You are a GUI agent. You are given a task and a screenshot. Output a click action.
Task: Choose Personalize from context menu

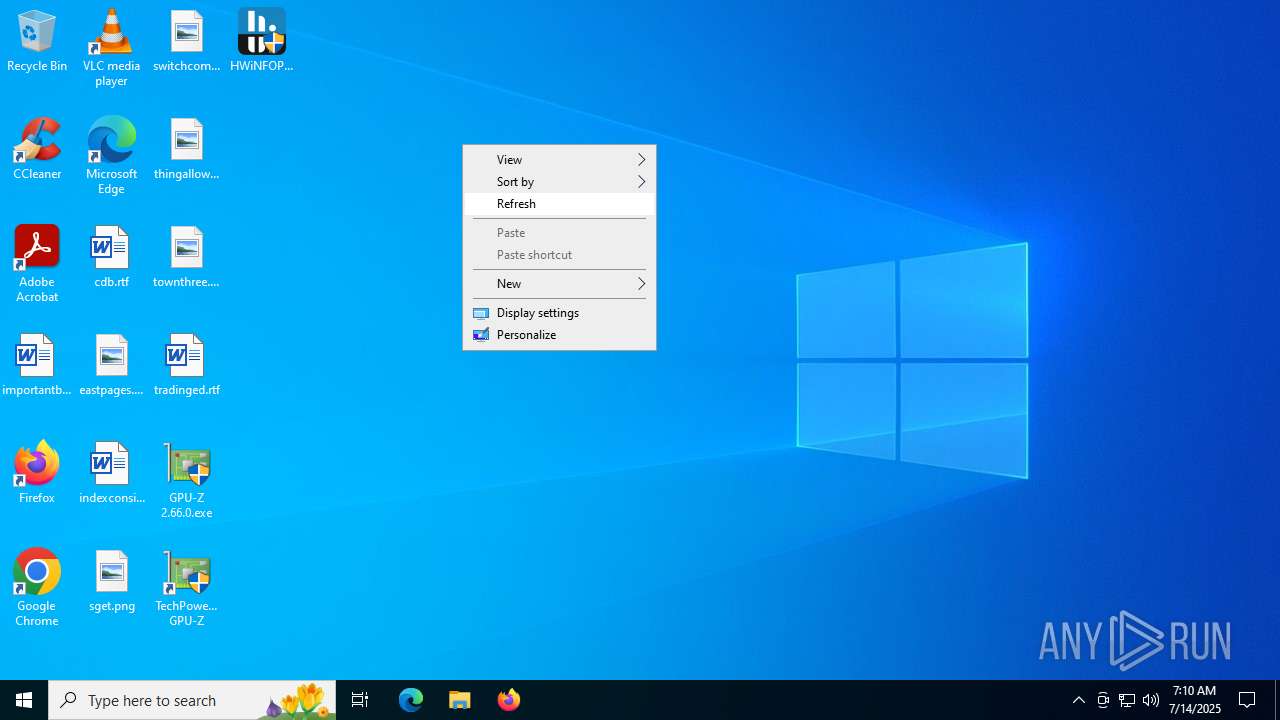coord(559,335)
